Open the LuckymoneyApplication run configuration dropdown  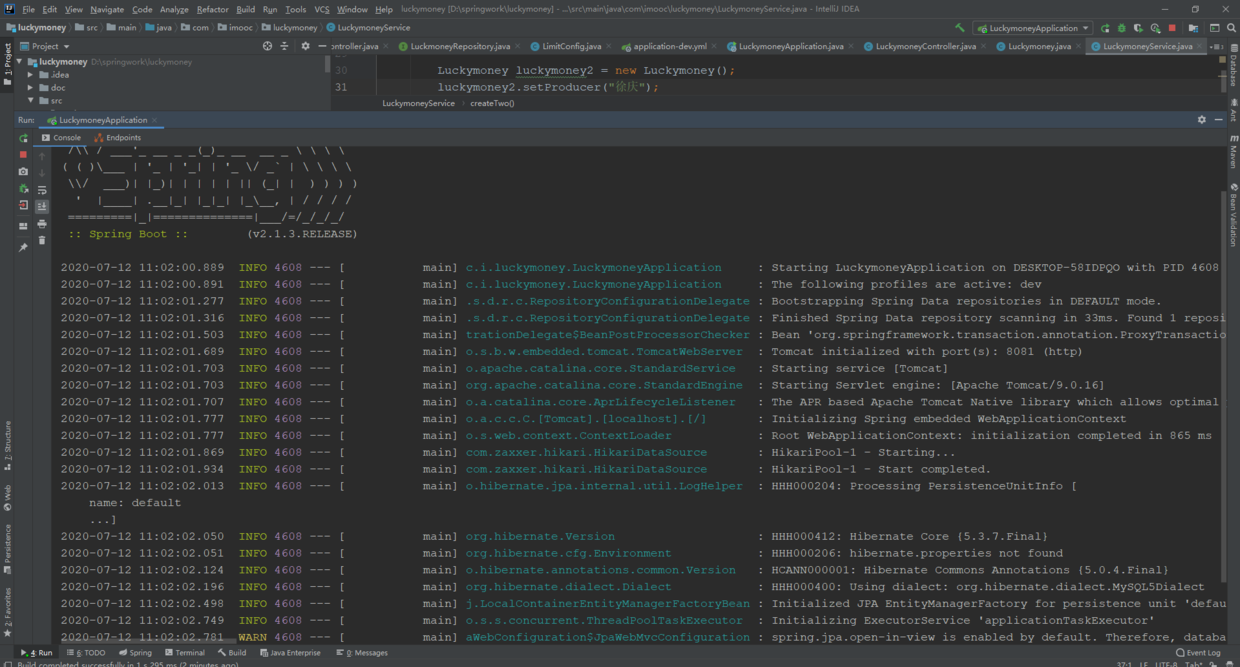tap(1033, 28)
